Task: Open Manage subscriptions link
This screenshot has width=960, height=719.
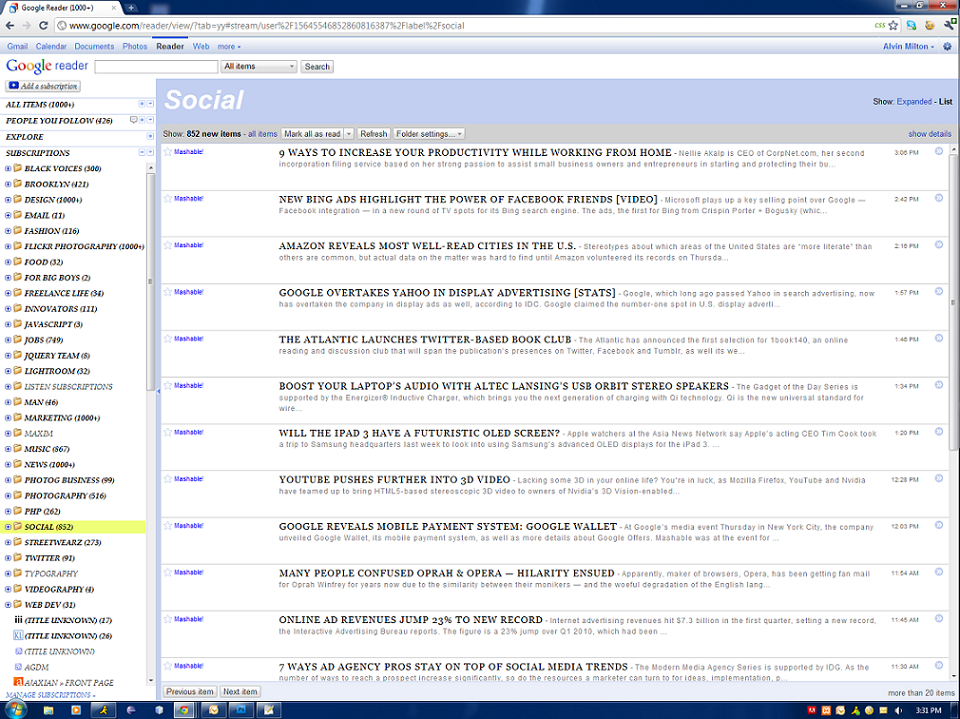Action: (50, 695)
